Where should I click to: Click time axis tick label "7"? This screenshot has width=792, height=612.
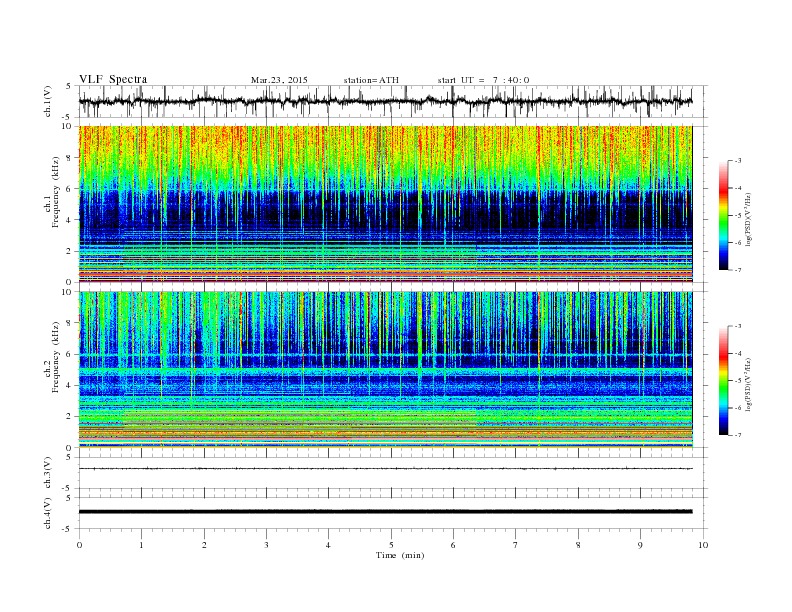[516, 545]
